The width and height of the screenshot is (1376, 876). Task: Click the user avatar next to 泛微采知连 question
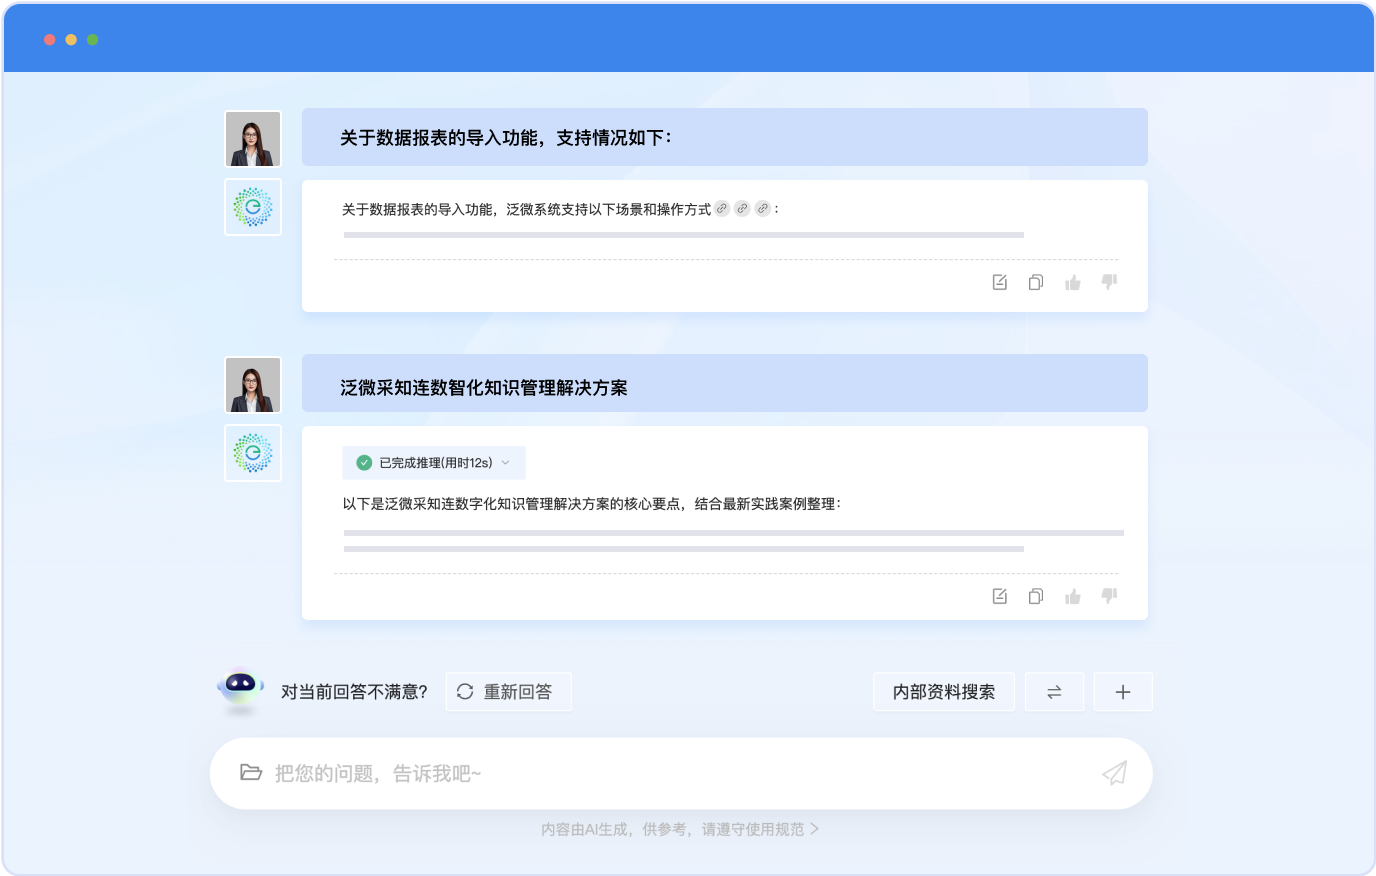click(x=253, y=385)
